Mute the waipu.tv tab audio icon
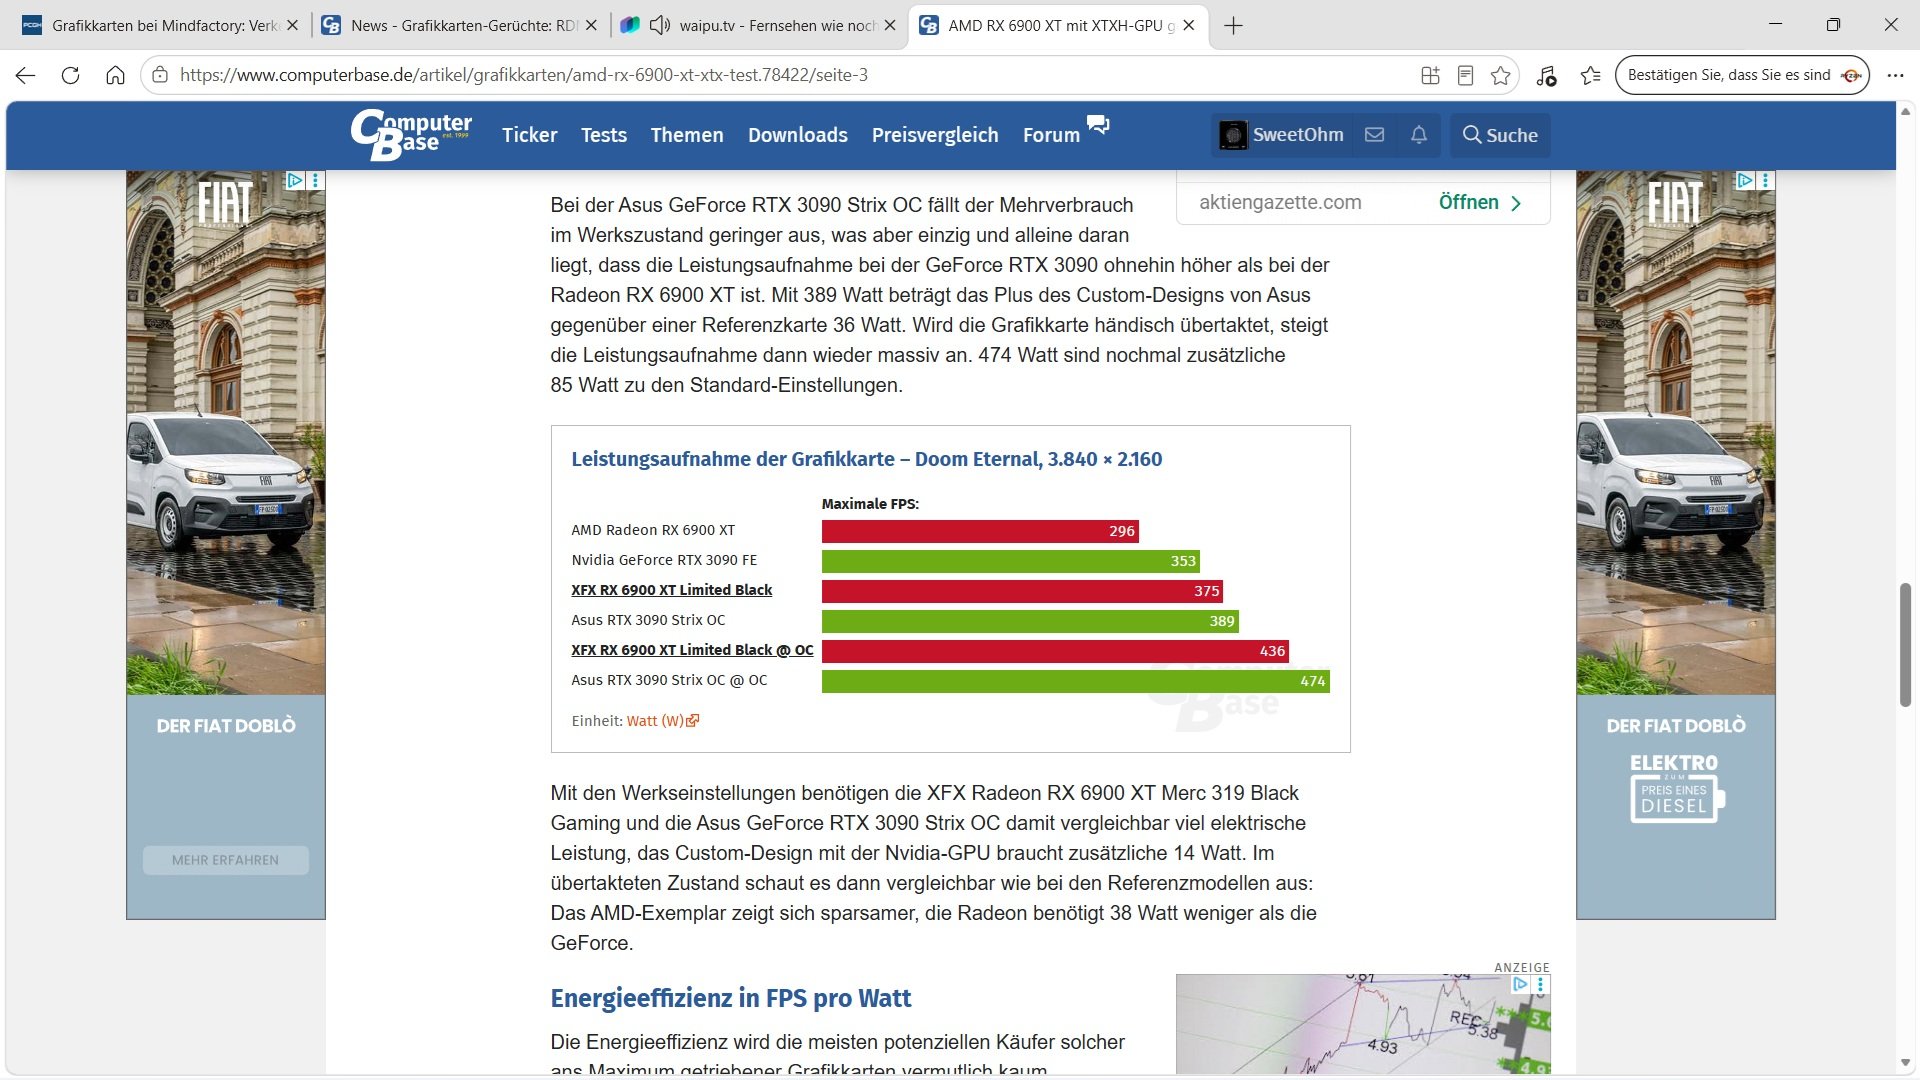Viewport: 1920px width, 1080px height. [659, 25]
